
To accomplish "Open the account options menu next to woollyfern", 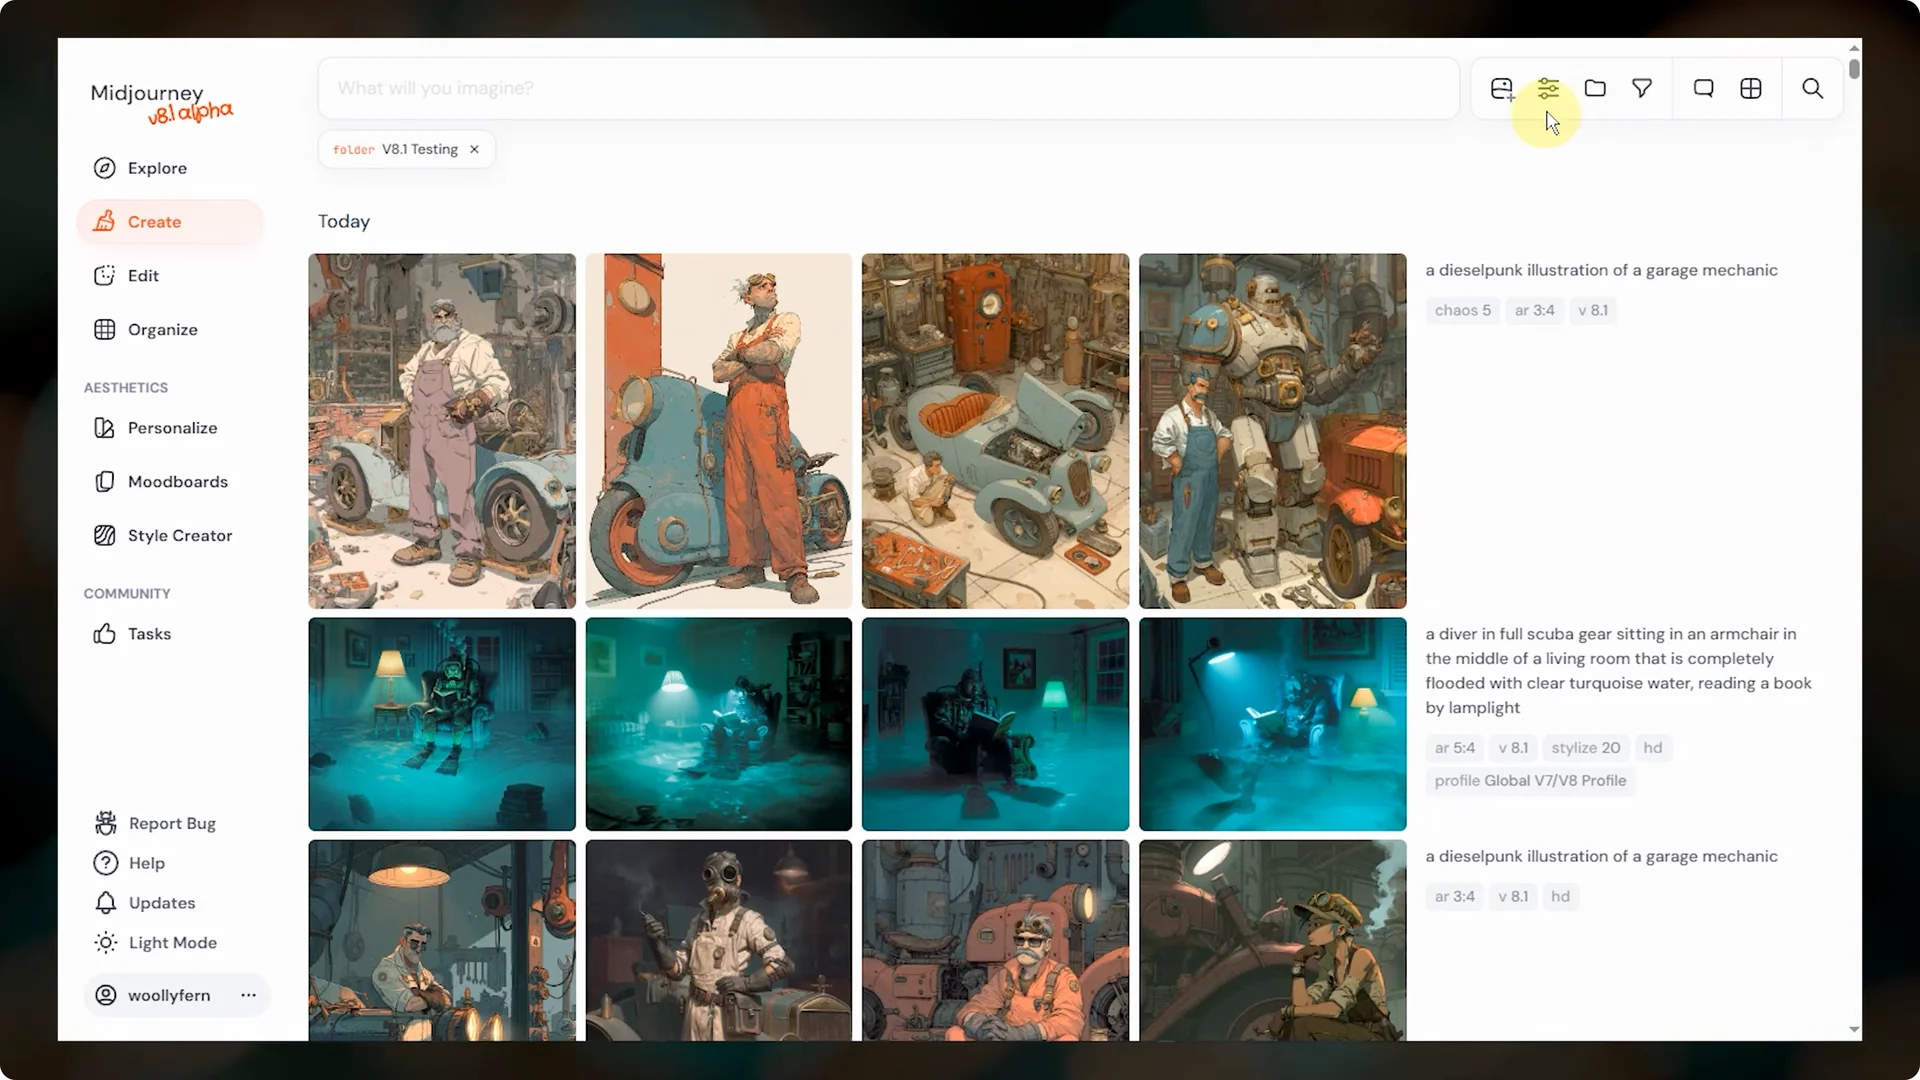I will tap(248, 995).
